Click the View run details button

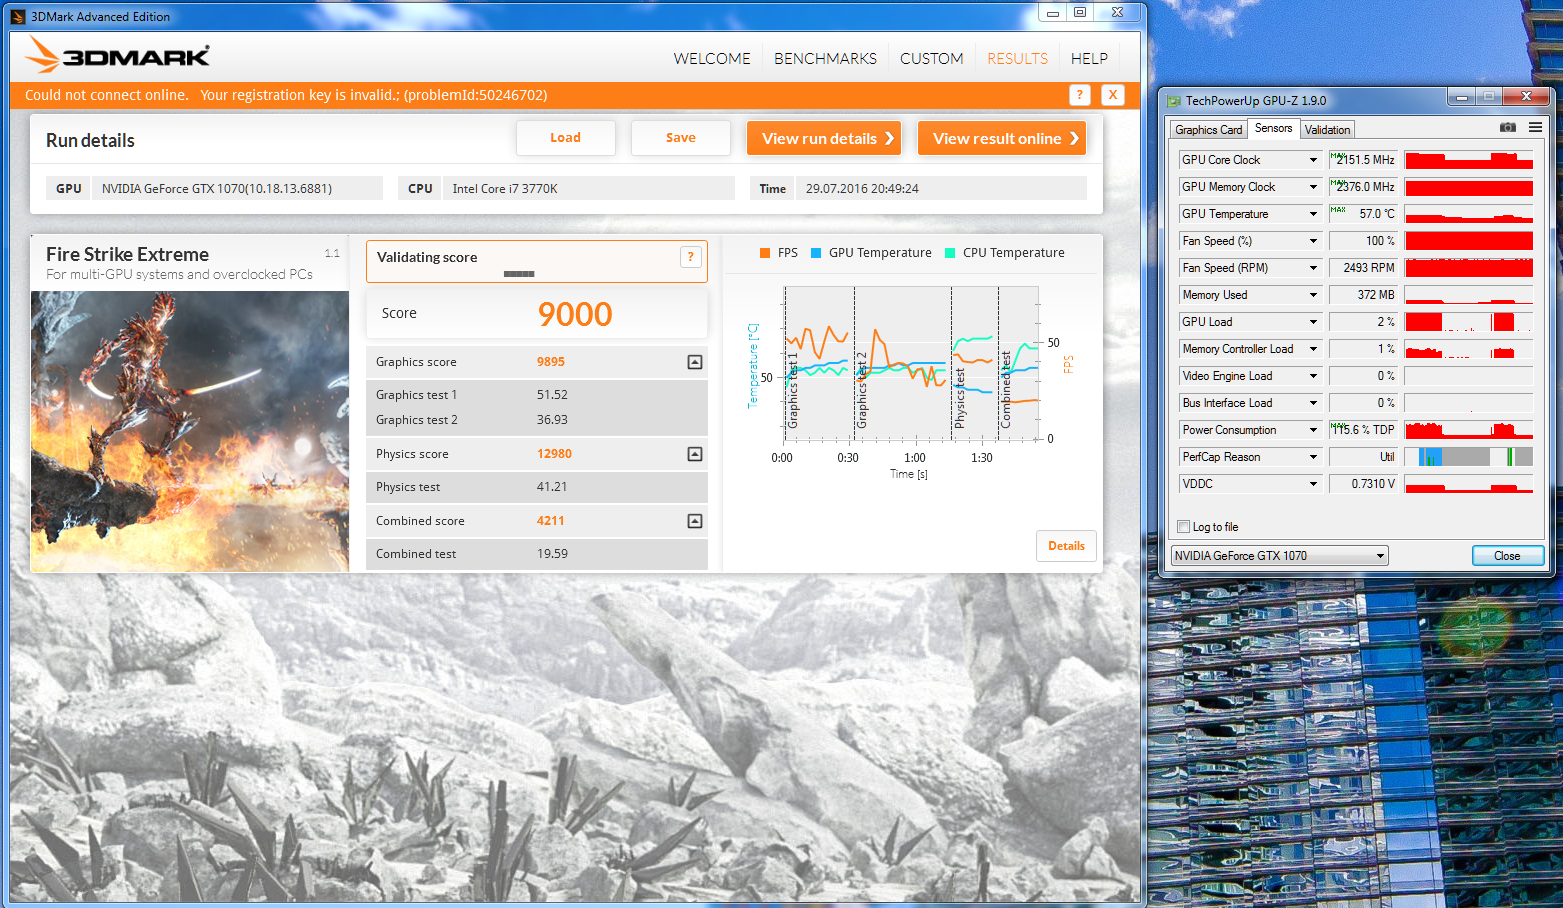[x=824, y=138]
